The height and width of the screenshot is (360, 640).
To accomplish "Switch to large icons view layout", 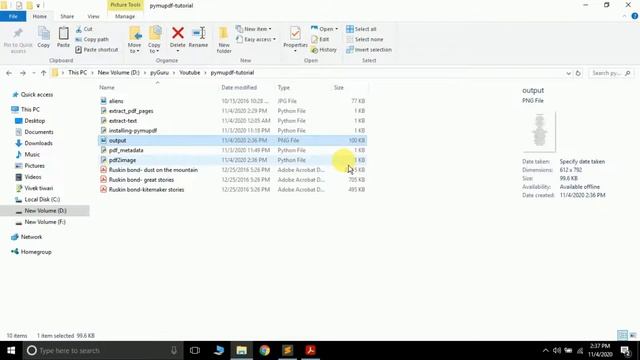I will tap(633, 335).
